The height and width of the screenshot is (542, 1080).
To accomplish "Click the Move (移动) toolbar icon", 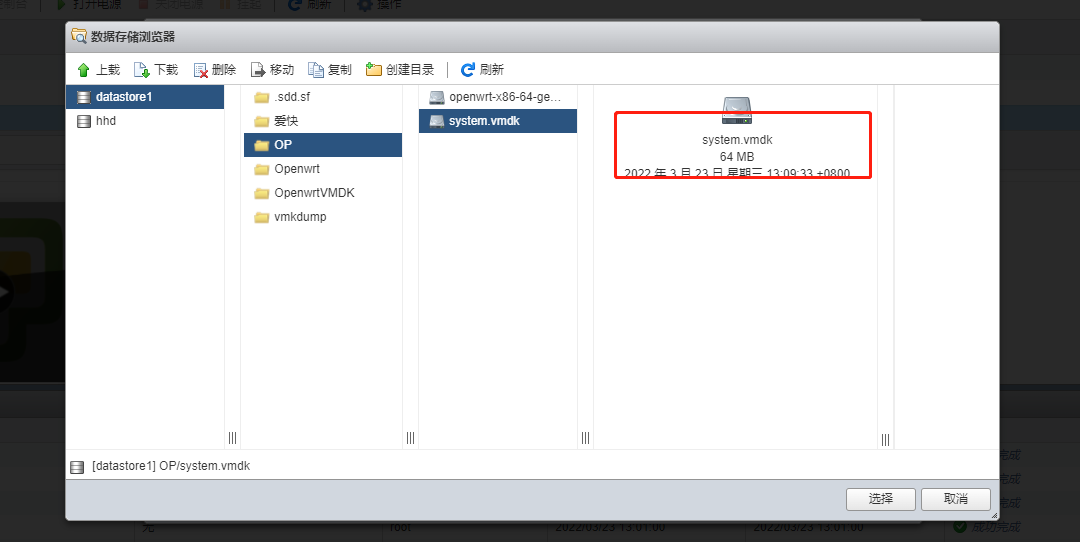I will [258, 70].
